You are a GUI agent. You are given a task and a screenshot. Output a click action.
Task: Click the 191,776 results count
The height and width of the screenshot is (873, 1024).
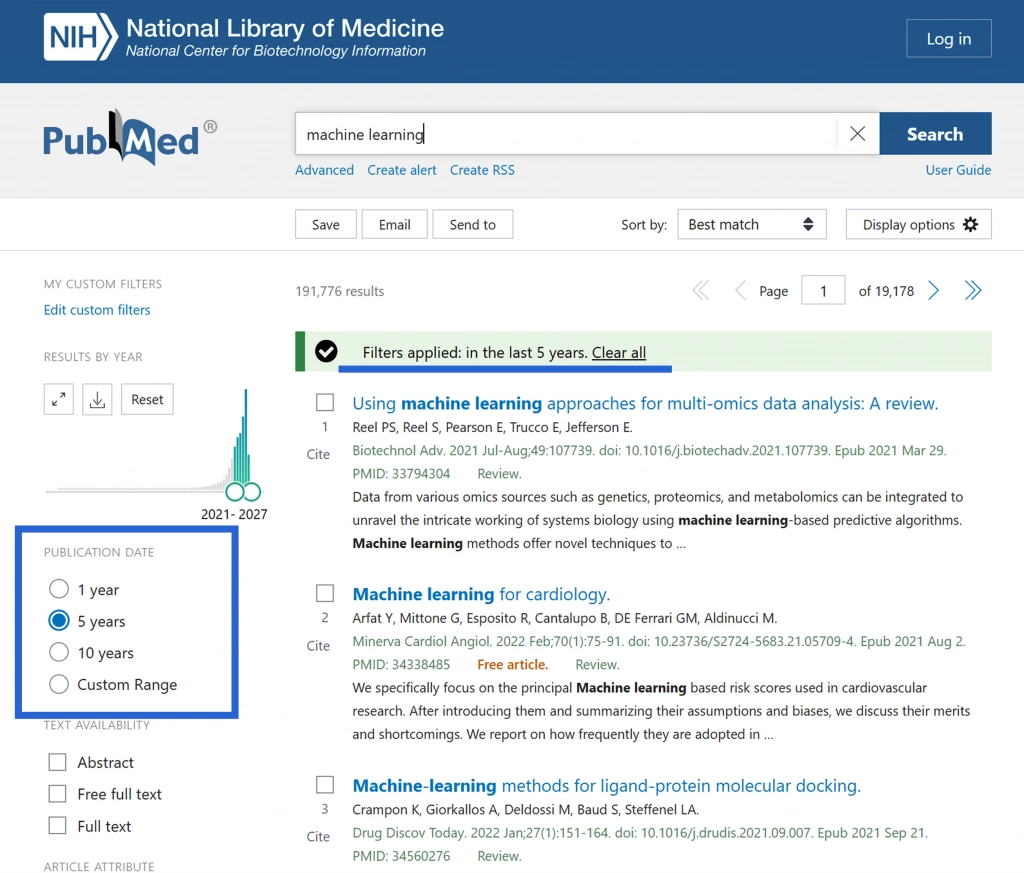(x=340, y=291)
